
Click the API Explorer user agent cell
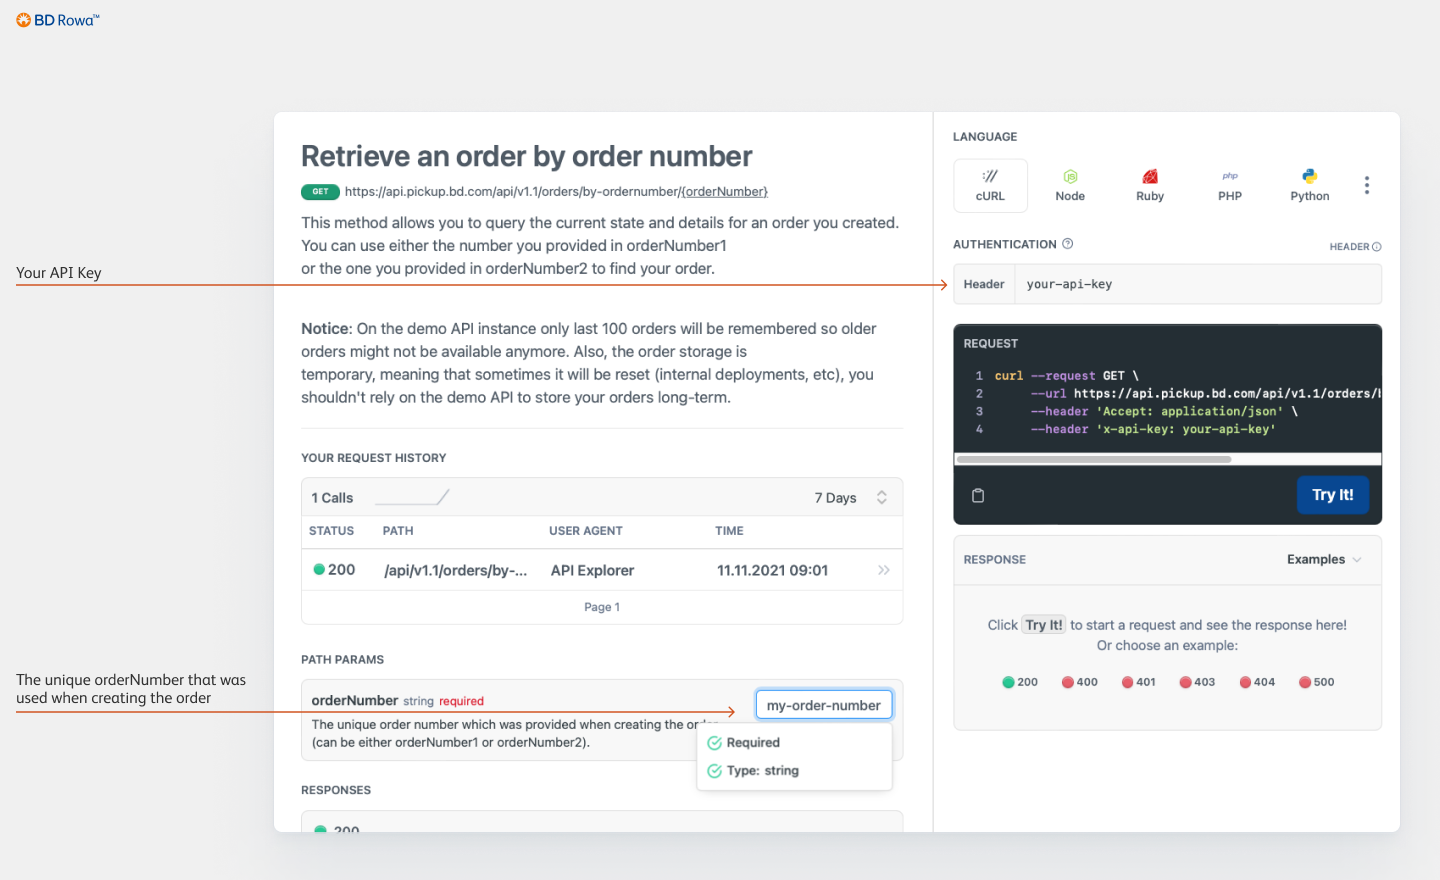coord(592,570)
